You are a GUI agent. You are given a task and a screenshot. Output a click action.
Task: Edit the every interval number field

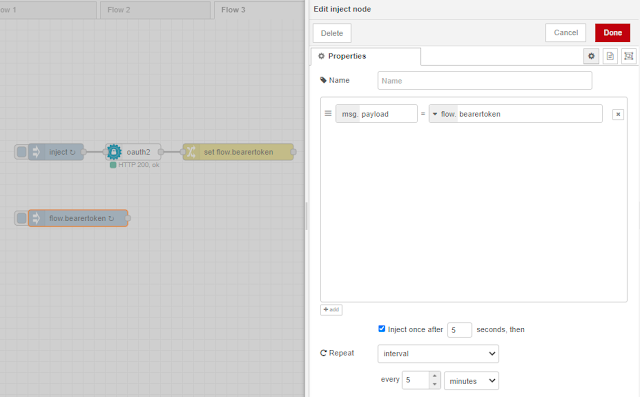click(416, 380)
